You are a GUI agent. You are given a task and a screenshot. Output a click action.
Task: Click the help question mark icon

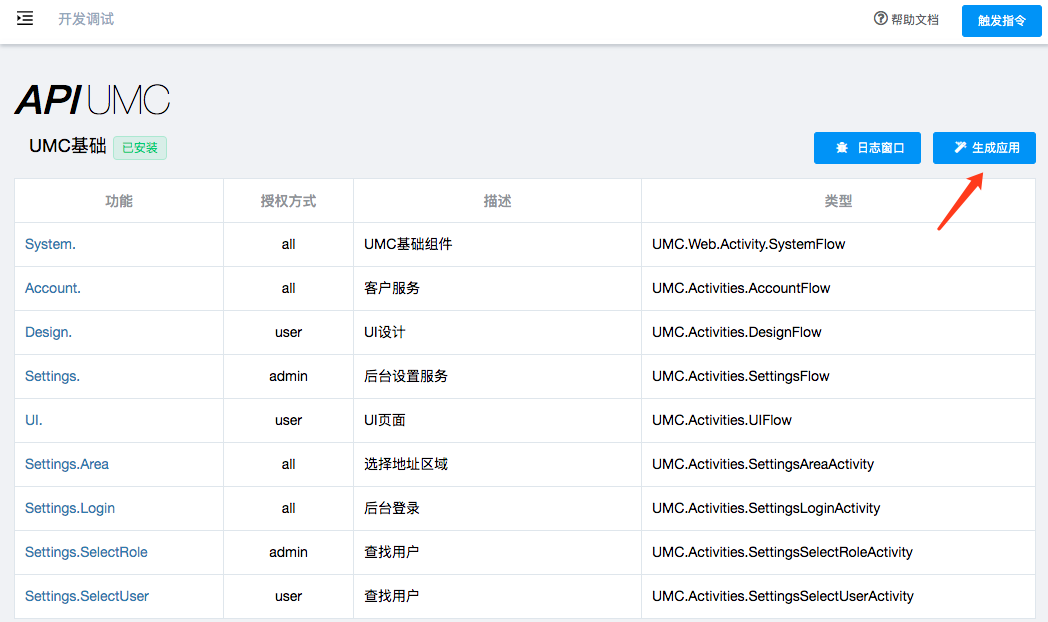[x=880, y=19]
